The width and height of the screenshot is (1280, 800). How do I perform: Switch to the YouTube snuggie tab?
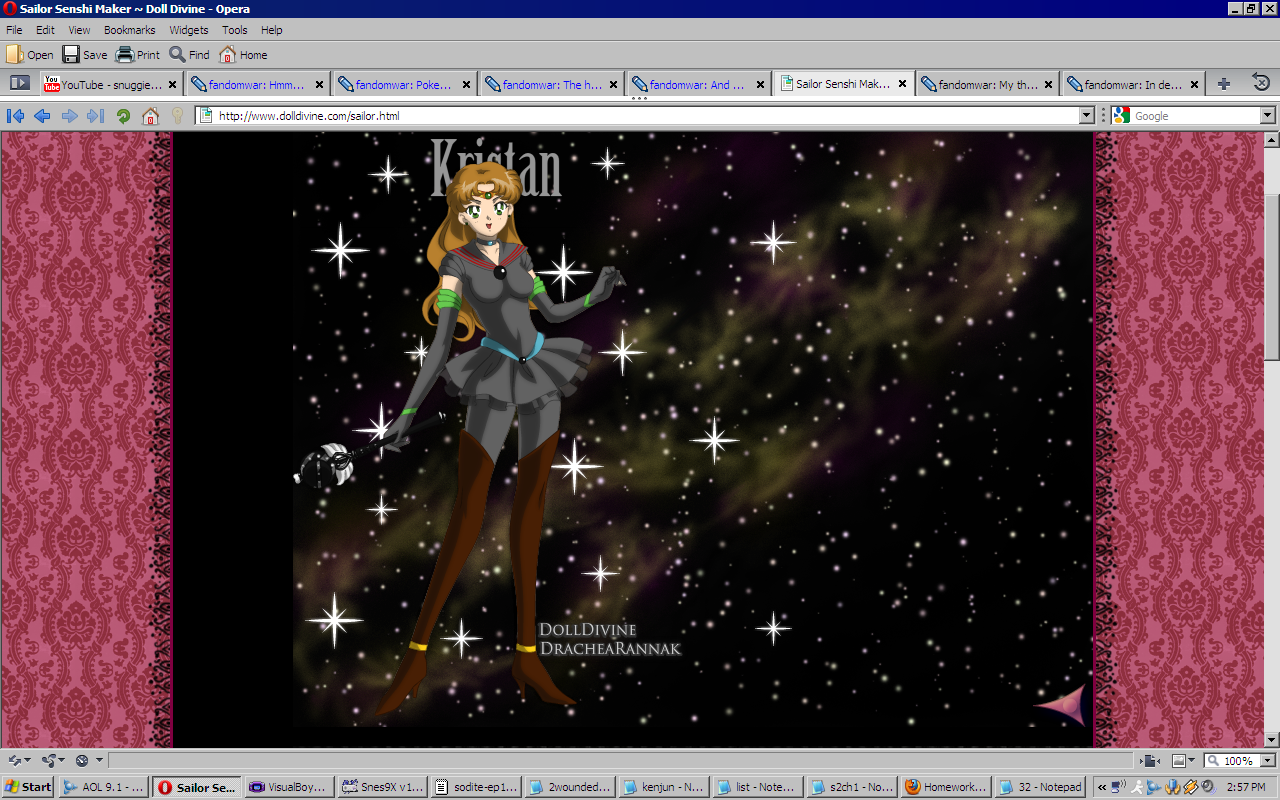[x=103, y=85]
